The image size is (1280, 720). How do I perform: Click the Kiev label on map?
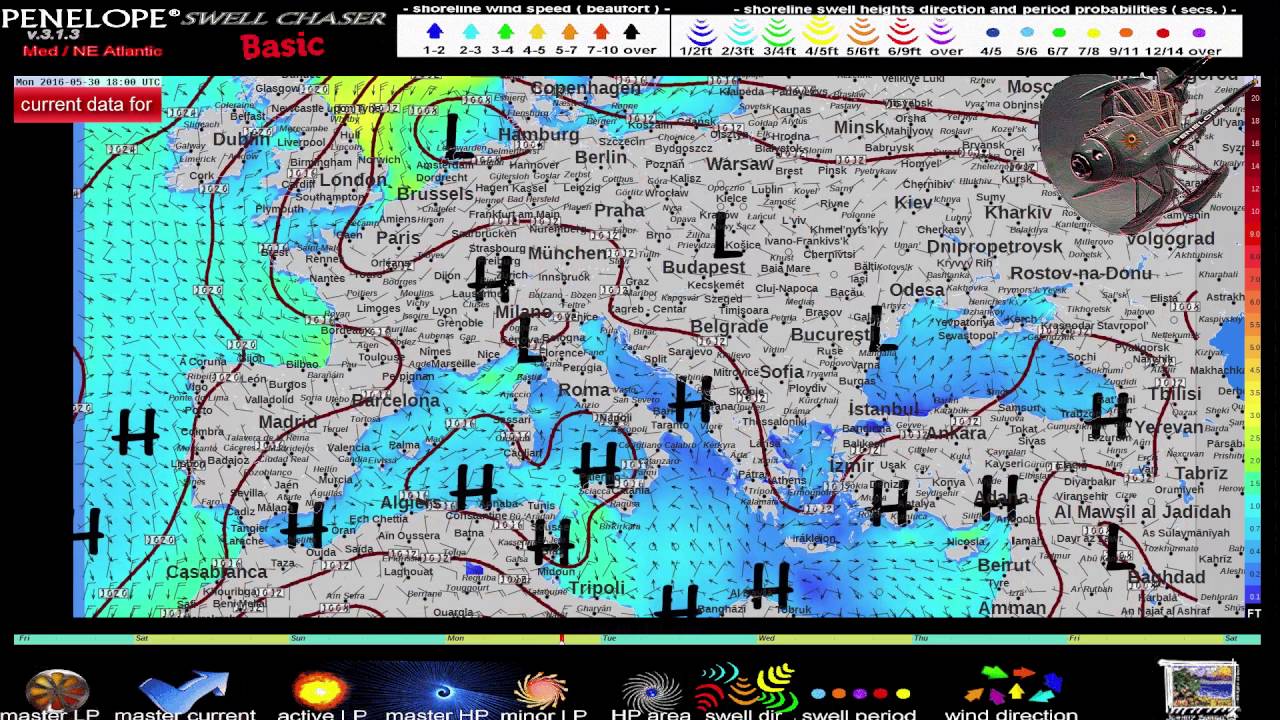coord(913,203)
